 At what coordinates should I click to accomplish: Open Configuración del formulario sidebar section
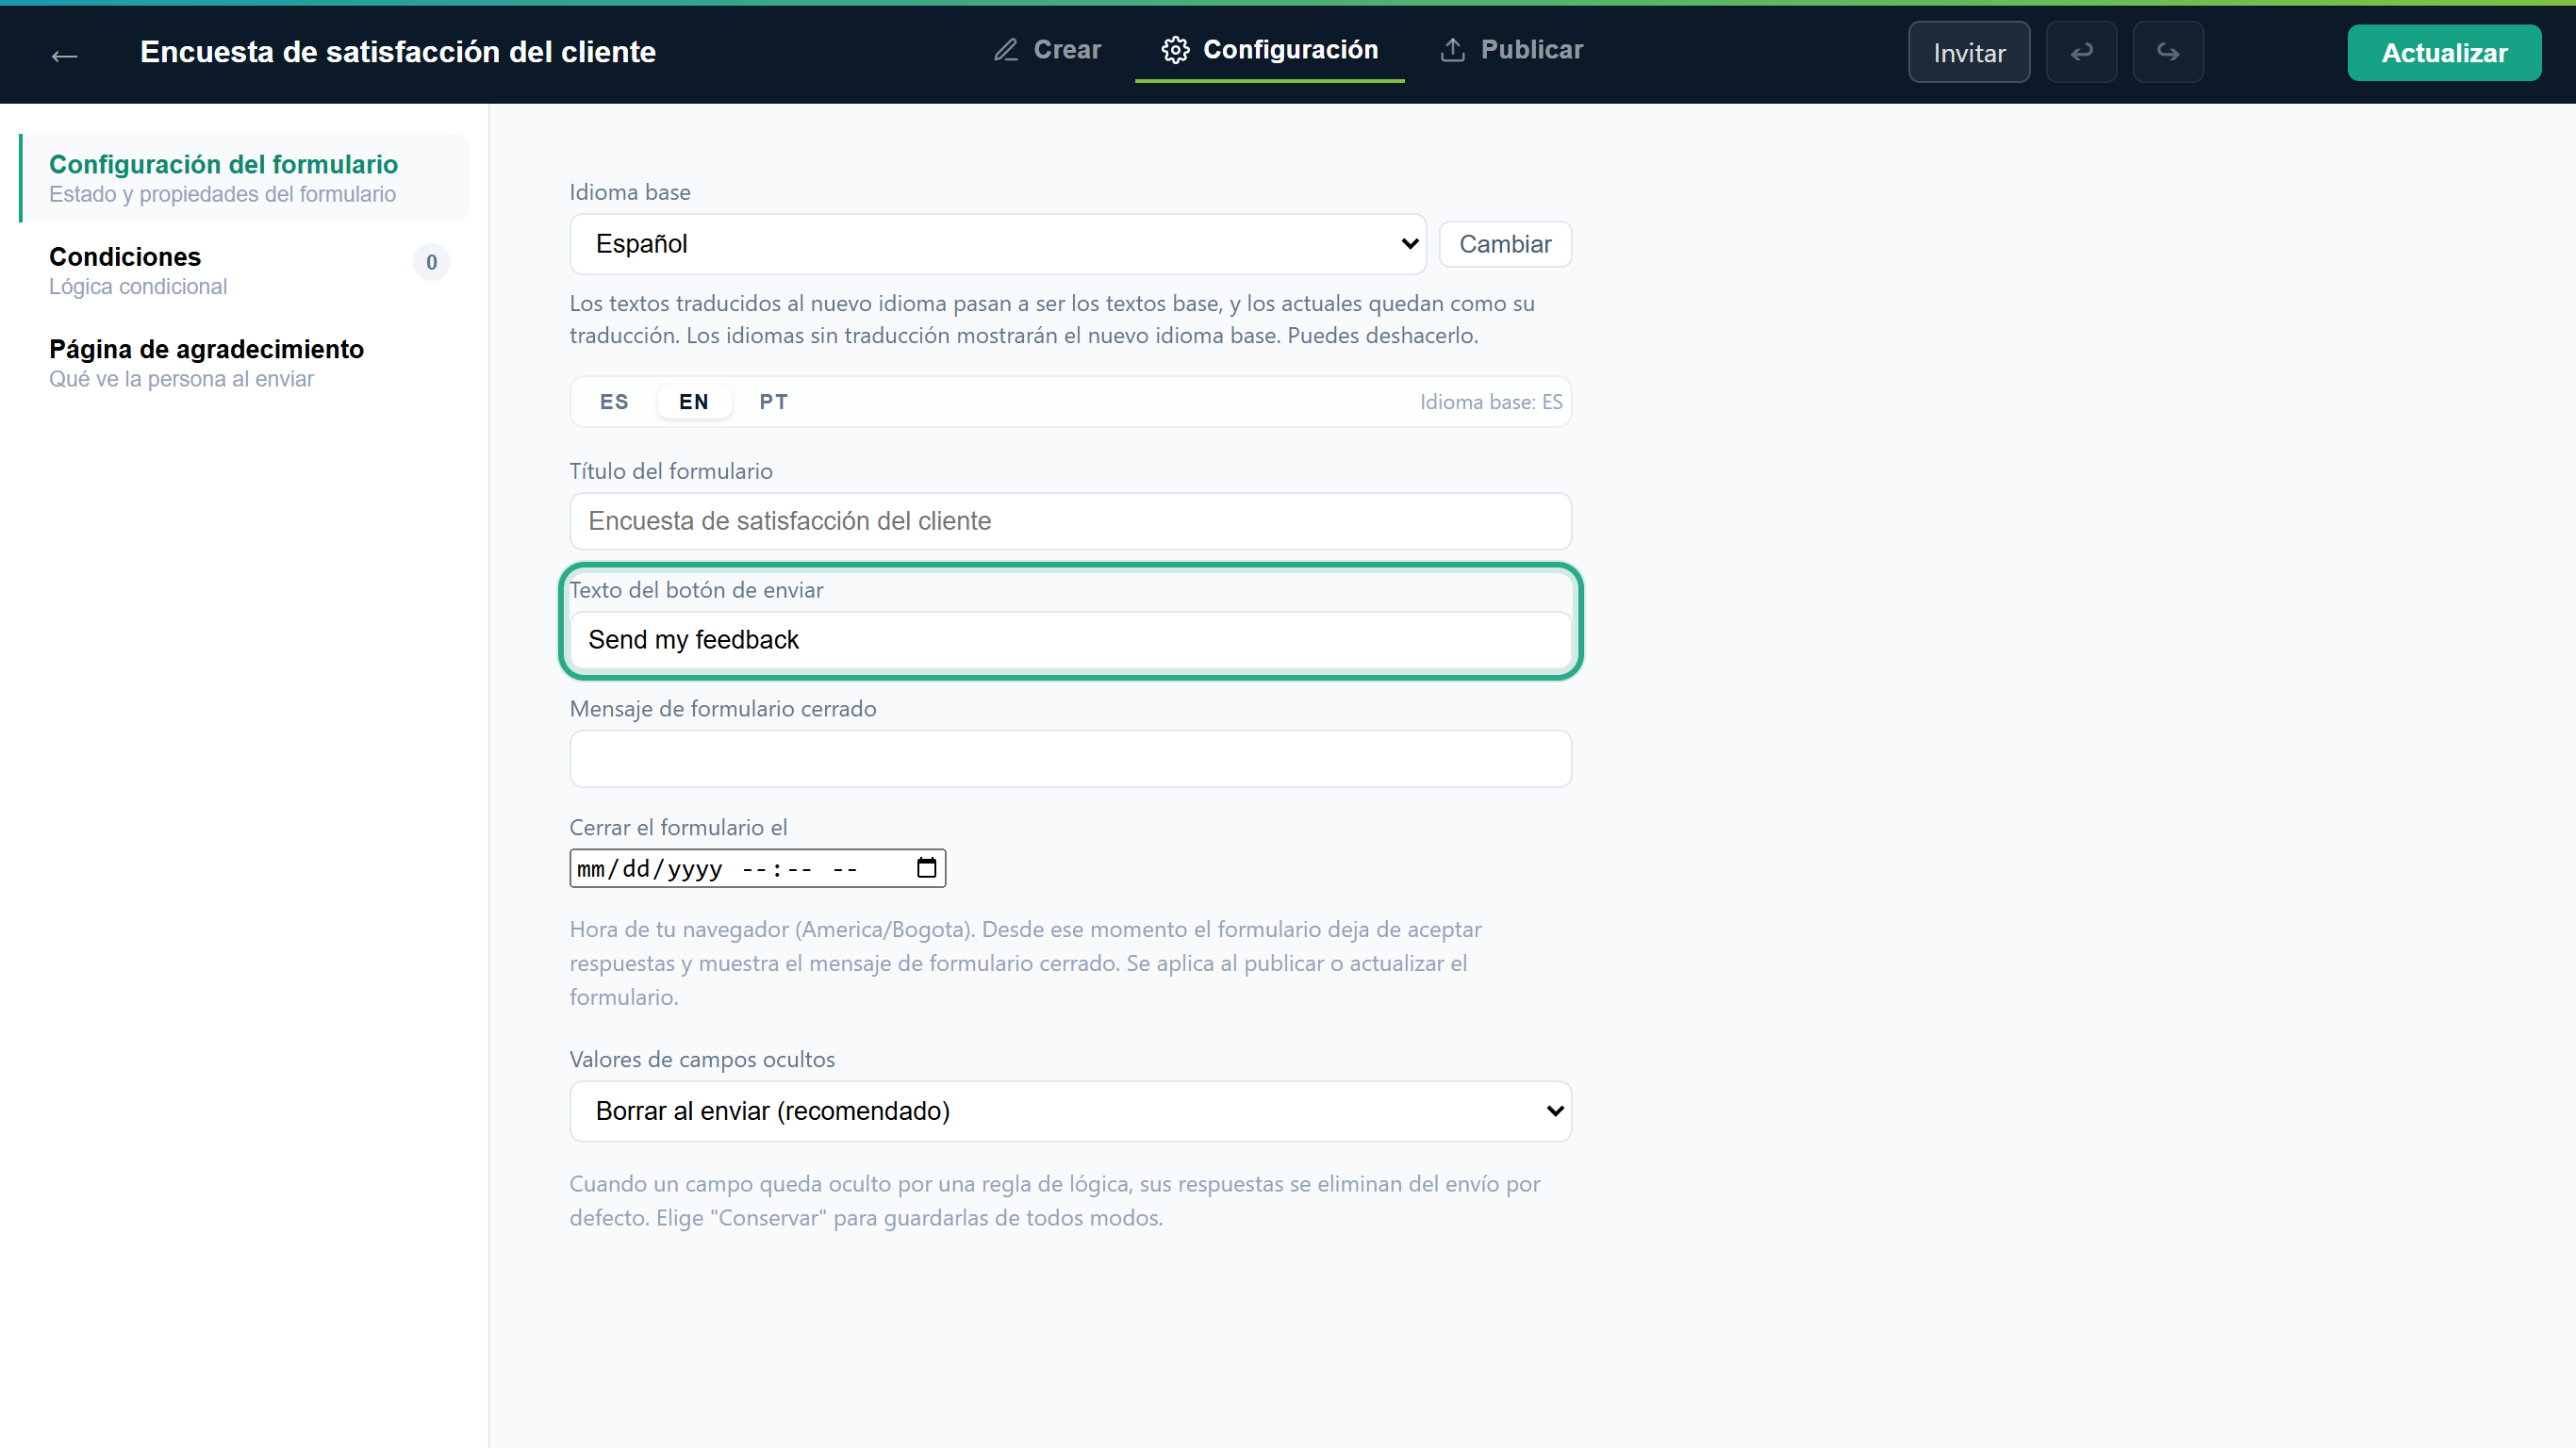click(243, 178)
